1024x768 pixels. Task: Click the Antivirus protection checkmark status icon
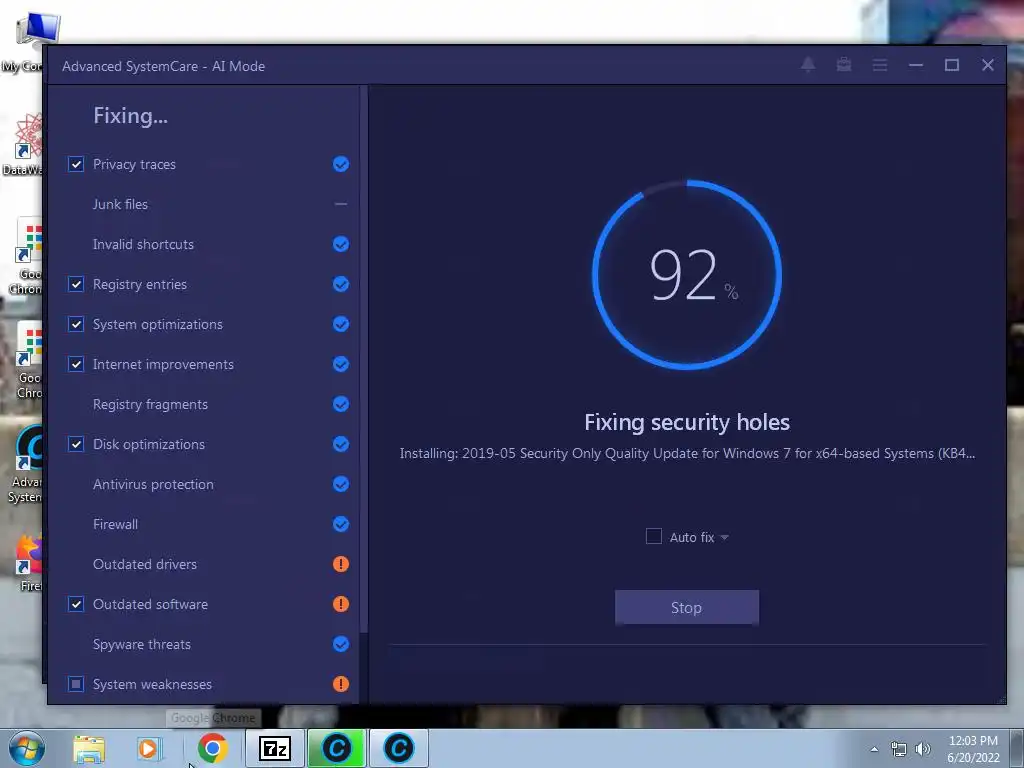(x=341, y=484)
